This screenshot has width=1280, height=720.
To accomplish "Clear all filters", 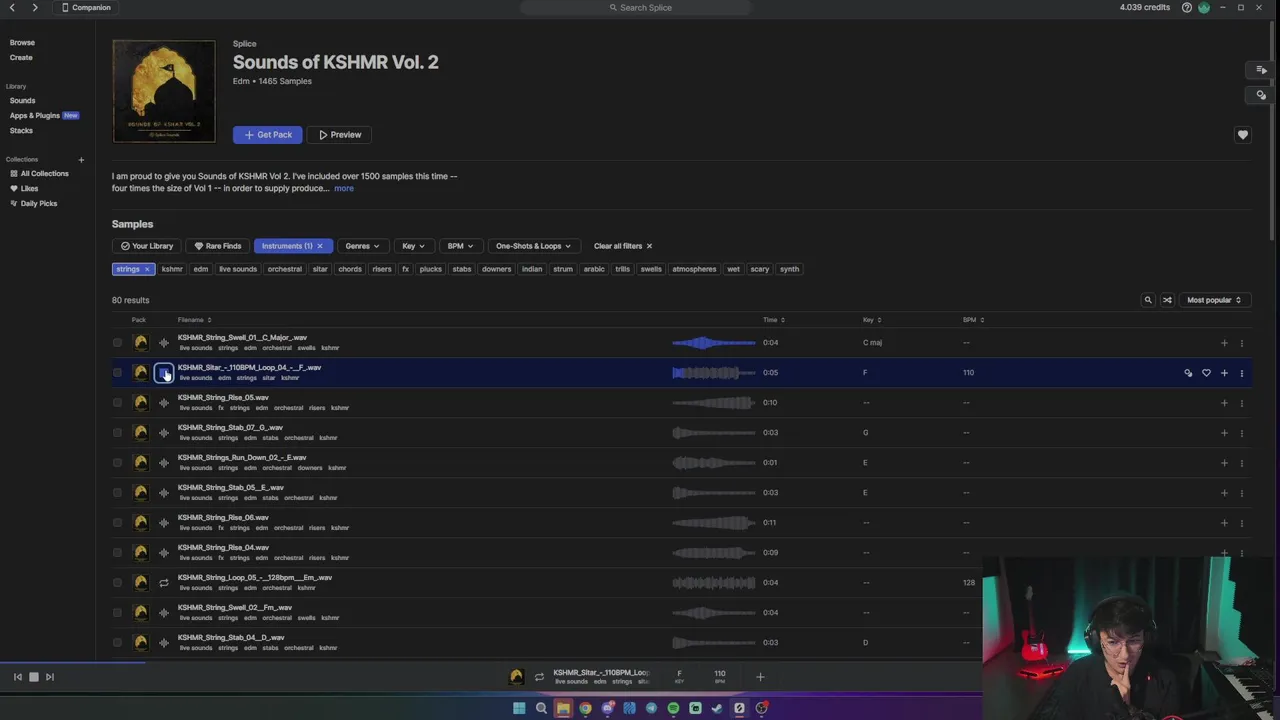I will click(x=622, y=246).
